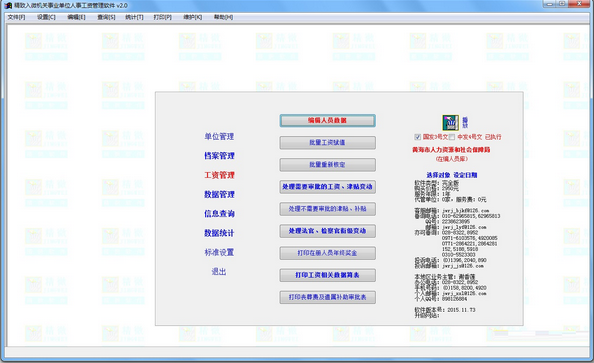Select 档案管理 in the left navigation
Screen dimensions: 594x363
click(x=219, y=156)
